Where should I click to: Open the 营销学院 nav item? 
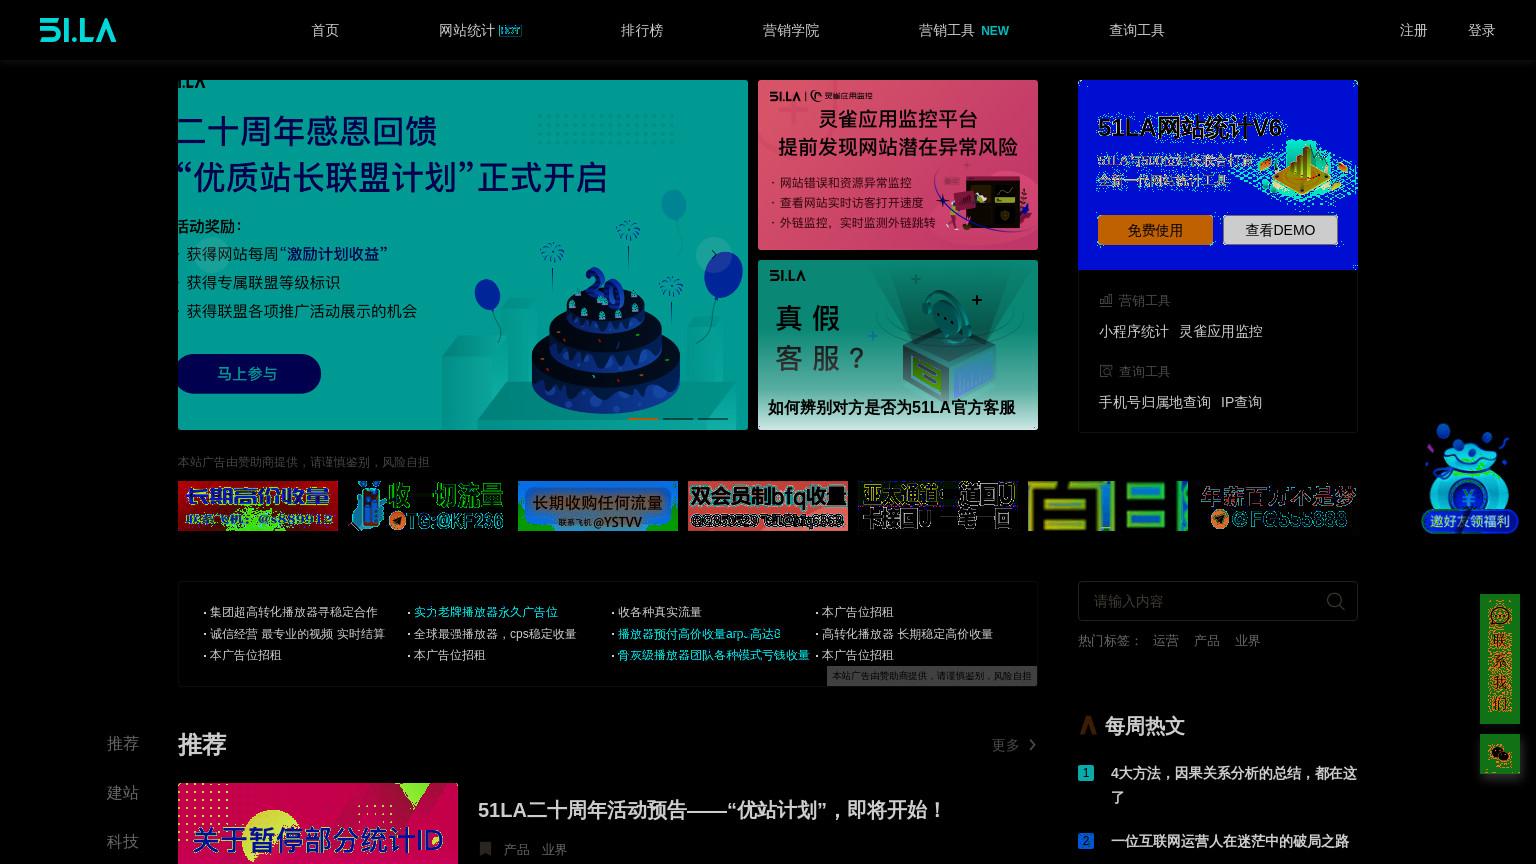791,31
